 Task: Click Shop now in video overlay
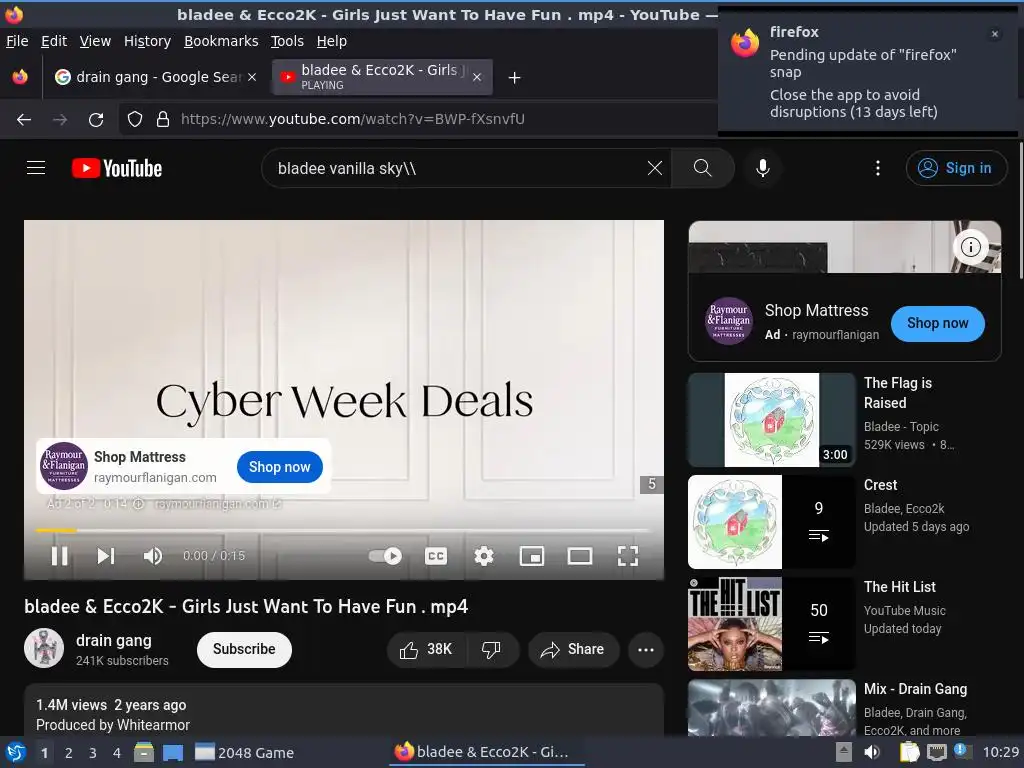280,467
